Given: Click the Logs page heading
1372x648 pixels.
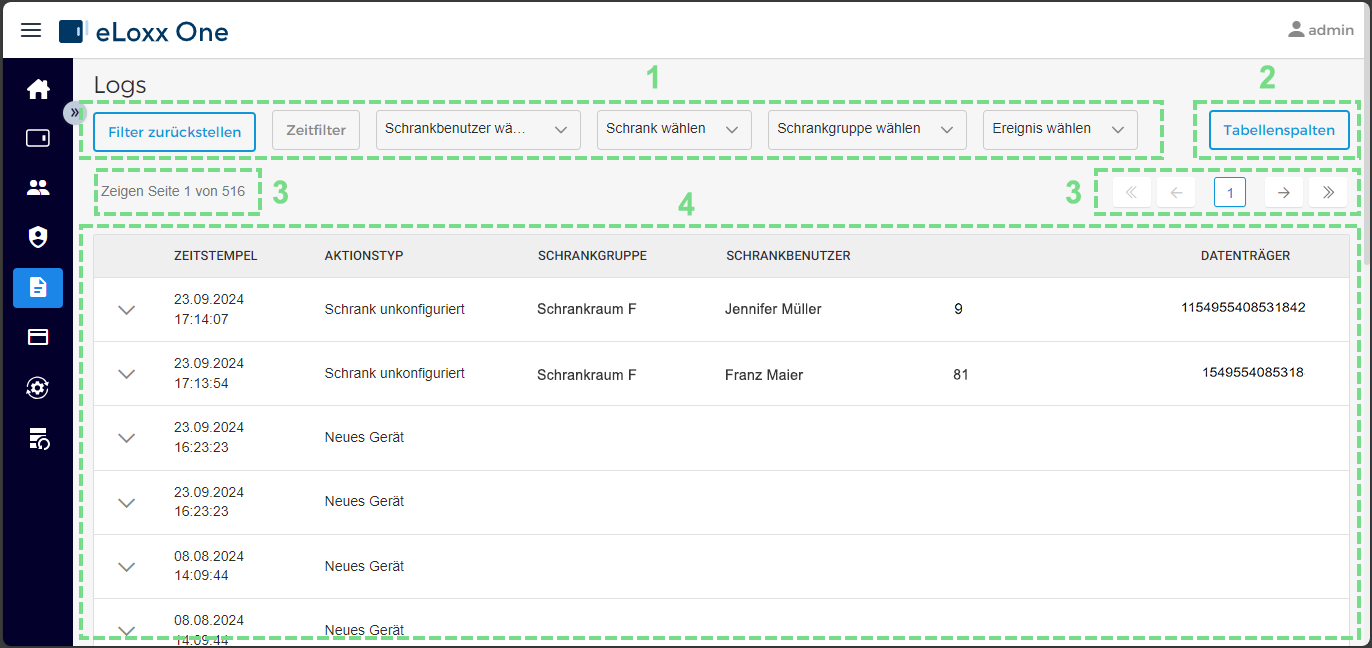Looking at the screenshot, I should pyautogui.click(x=120, y=85).
